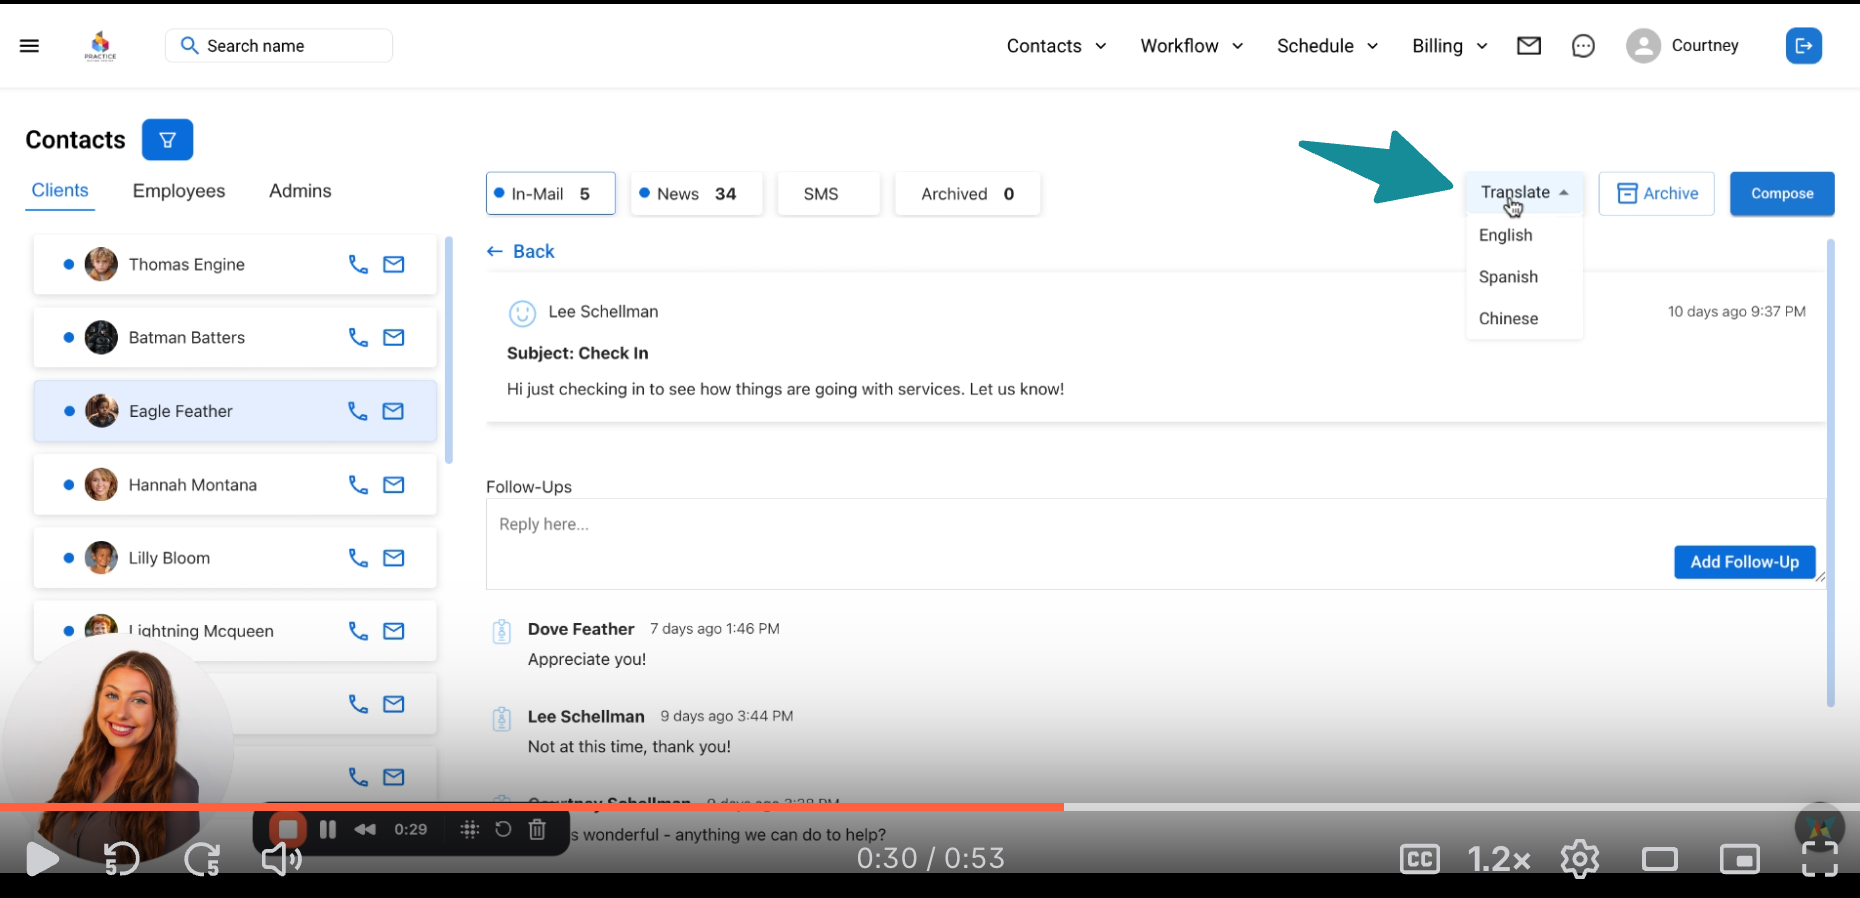Expand the Billing dropdown menu
The height and width of the screenshot is (898, 1860).
(1449, 46)
